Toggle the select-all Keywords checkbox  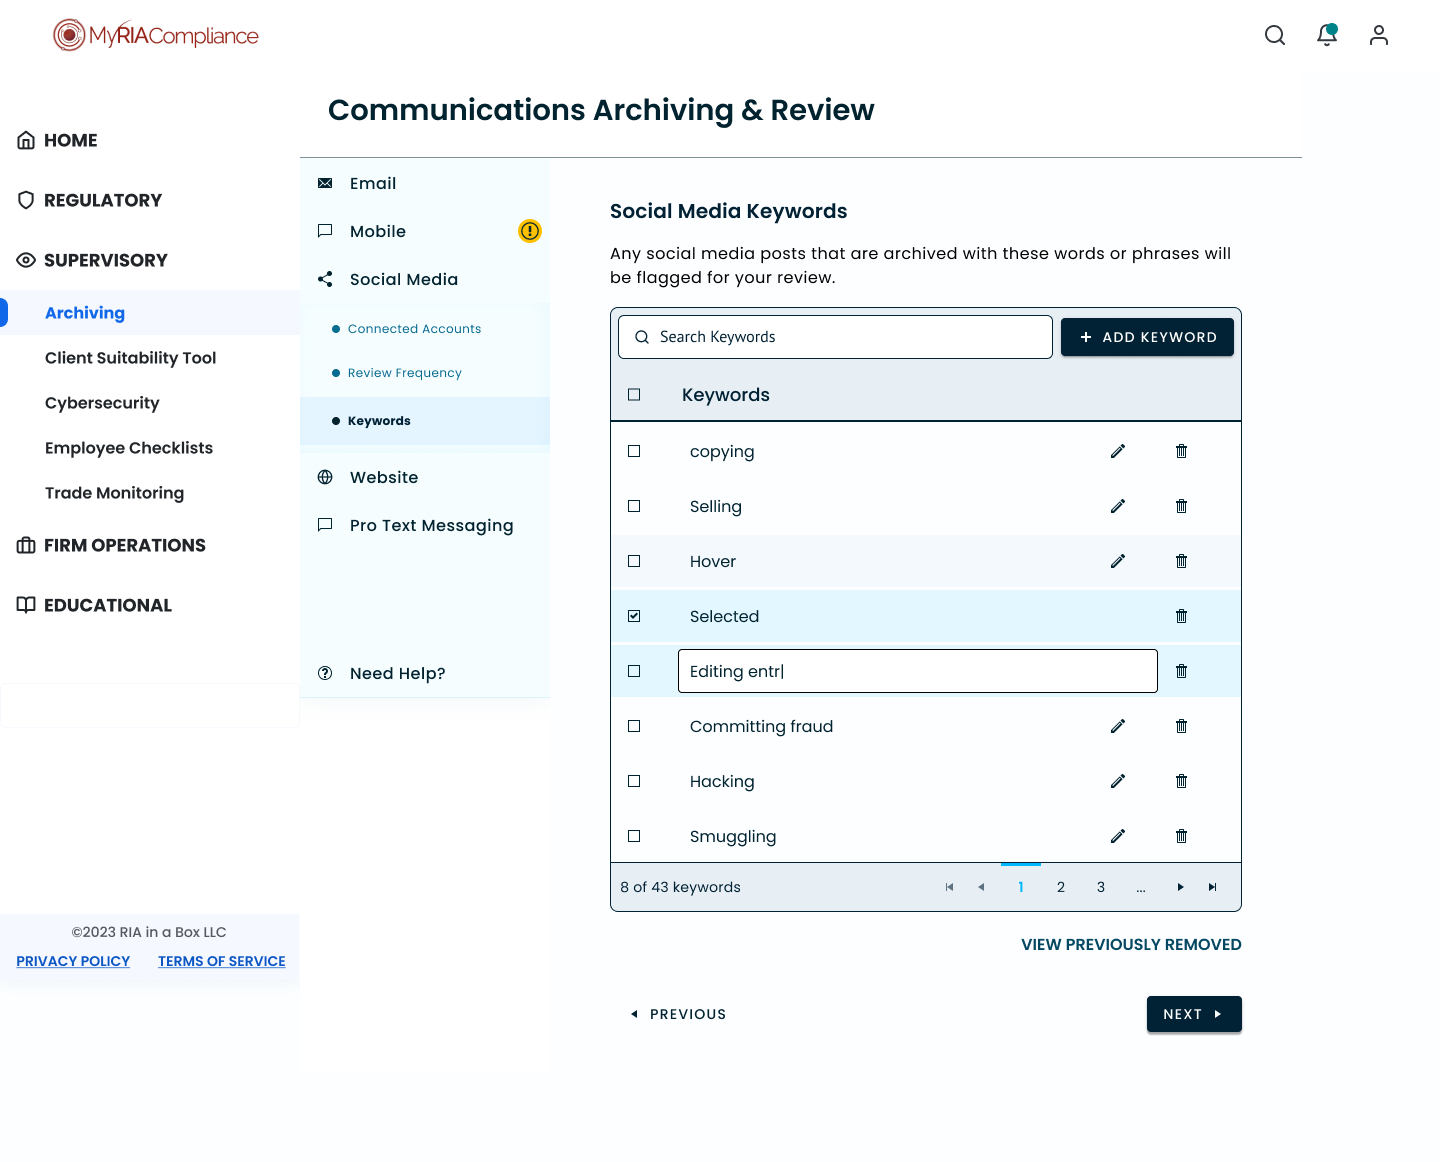[x=634, y=395]
